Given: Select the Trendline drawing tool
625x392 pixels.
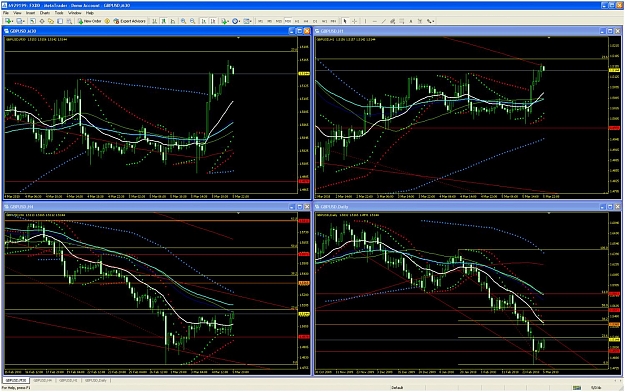Looking at the screenshot, I should click(x=384, y=21).
